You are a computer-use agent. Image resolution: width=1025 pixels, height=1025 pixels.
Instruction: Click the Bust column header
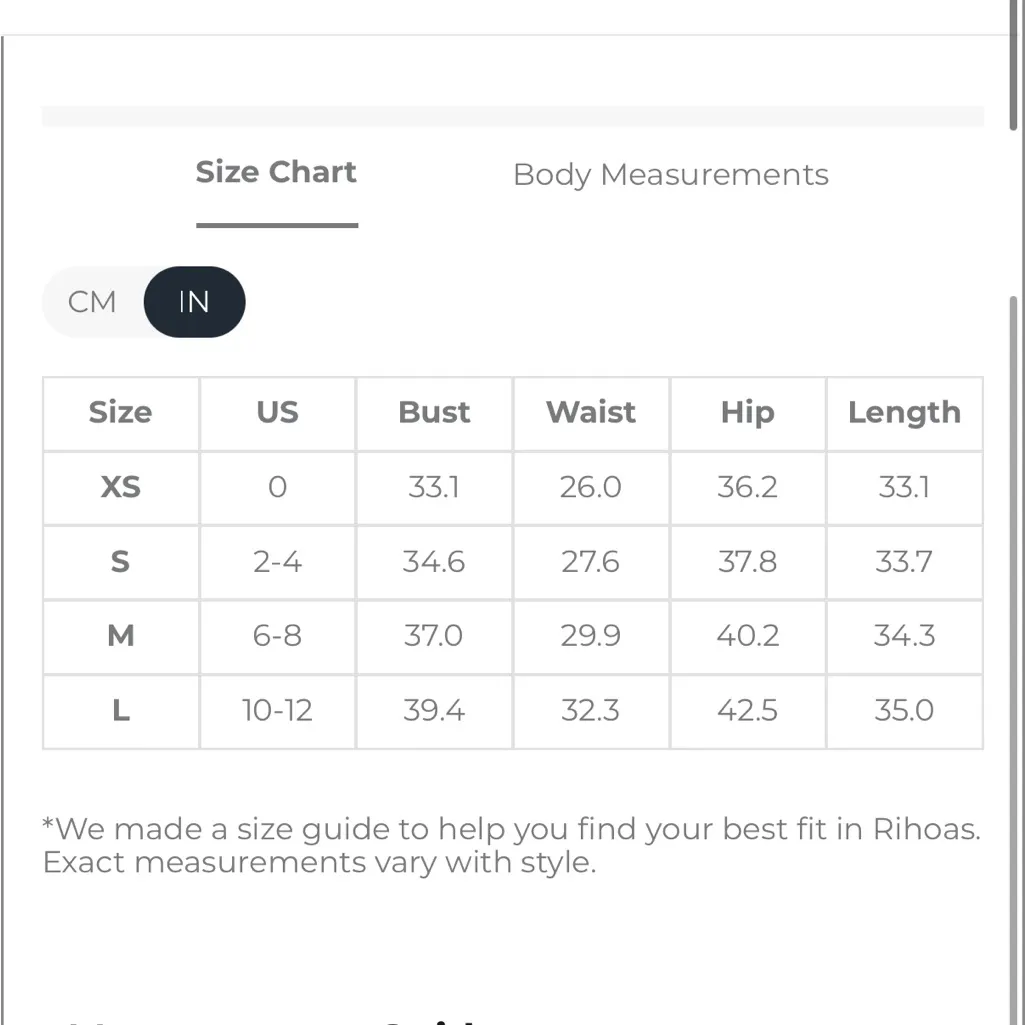434,413
